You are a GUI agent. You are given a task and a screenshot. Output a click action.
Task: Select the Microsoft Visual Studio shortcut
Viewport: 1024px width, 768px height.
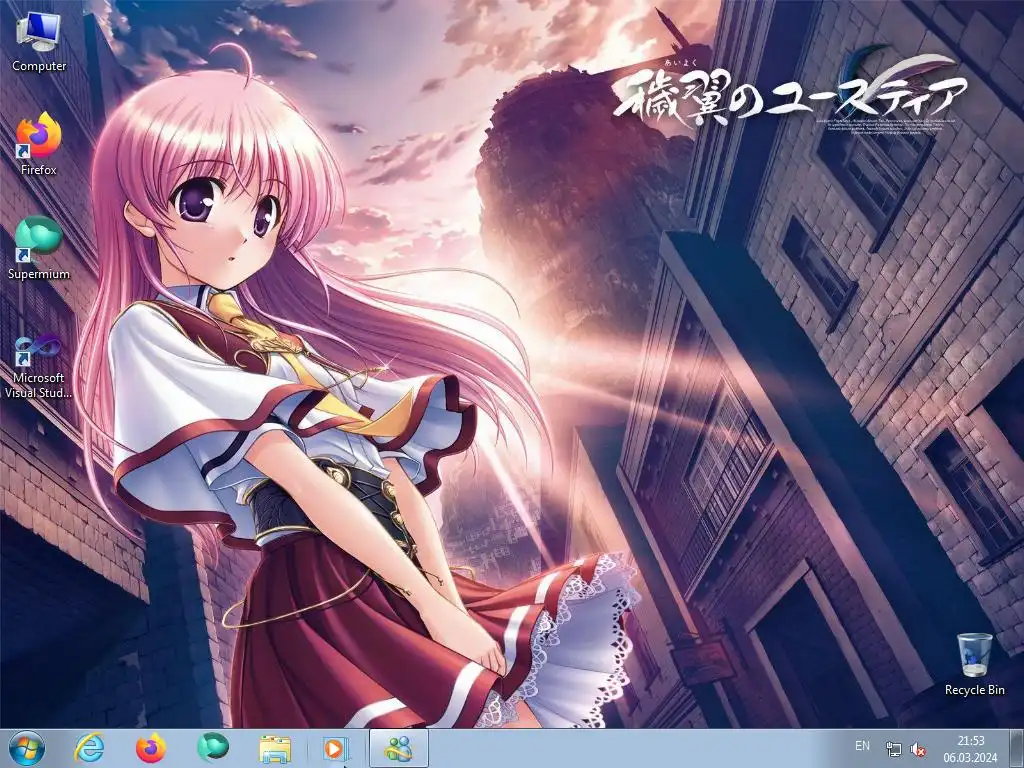[39, 366]
